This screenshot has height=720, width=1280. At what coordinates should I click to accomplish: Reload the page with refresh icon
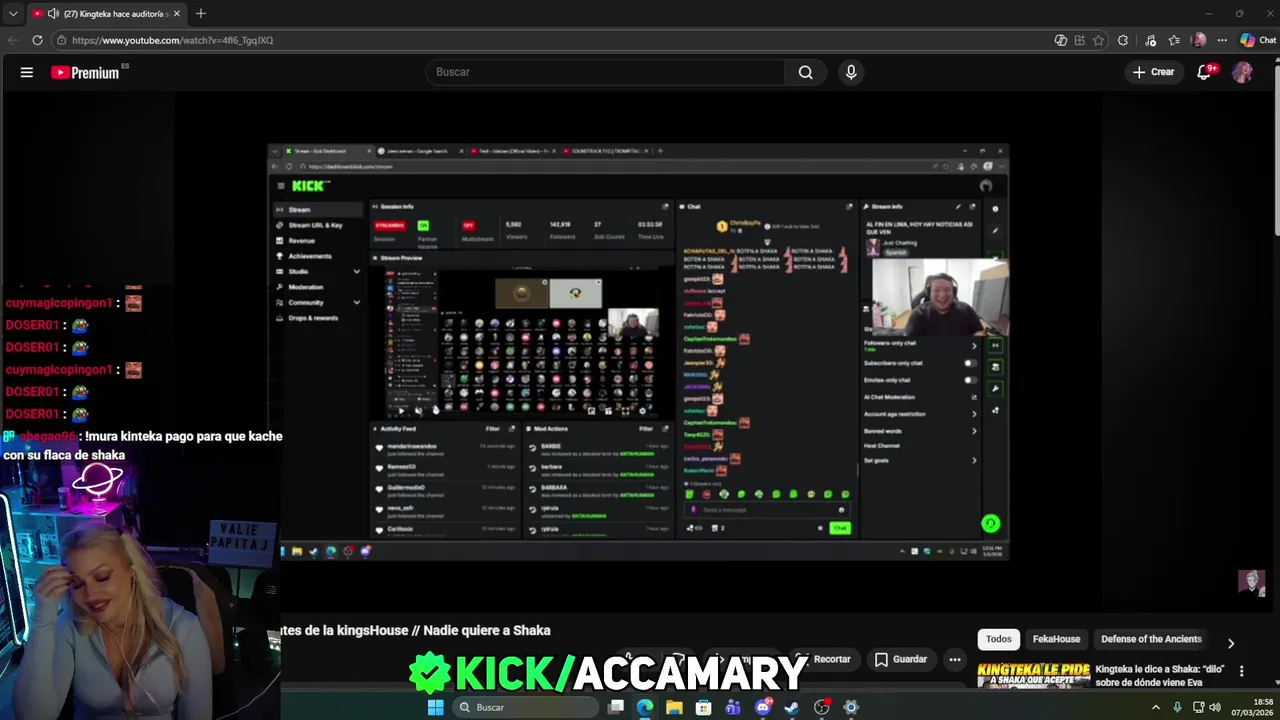[x=37, y=40]
